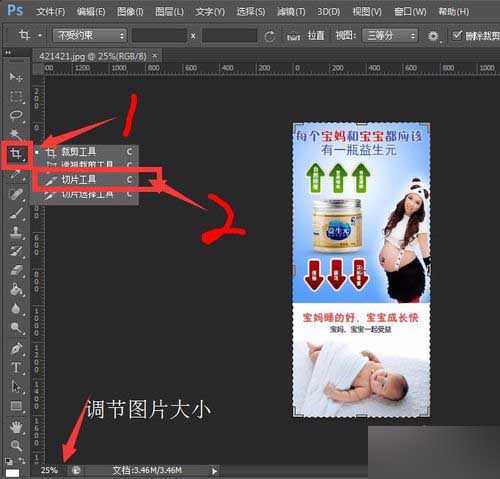Open the 窗口(W) menu
Image resolution: width=500 pixels, height=479 pixels.
(x=410, y=12)
